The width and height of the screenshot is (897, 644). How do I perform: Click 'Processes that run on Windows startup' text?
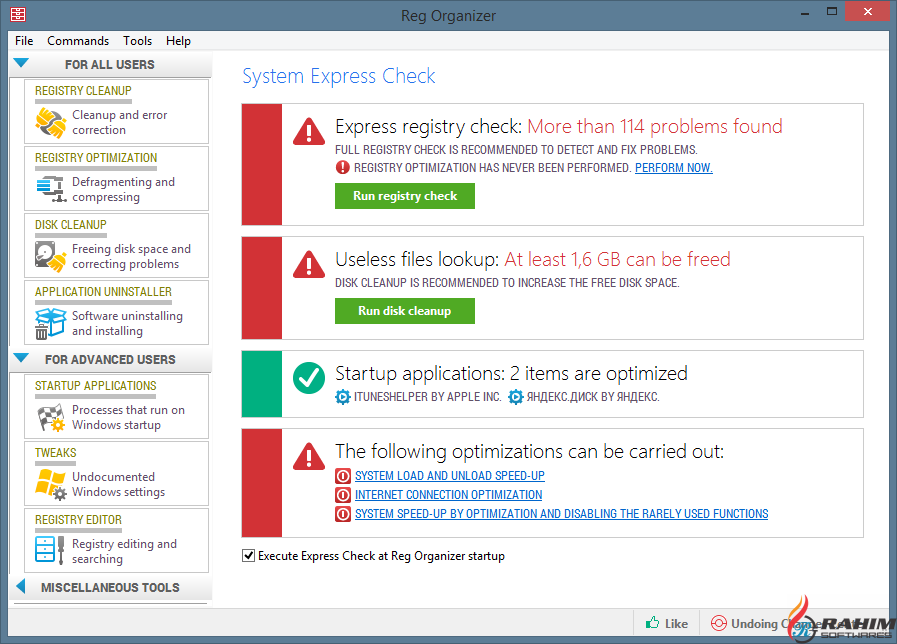(x=128, y=418)
